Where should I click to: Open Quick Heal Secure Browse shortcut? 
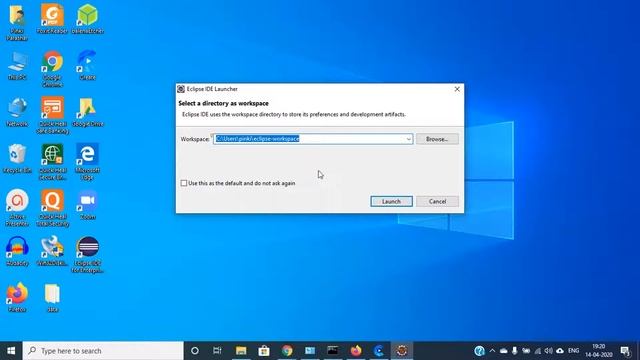(x=52, y=162)
